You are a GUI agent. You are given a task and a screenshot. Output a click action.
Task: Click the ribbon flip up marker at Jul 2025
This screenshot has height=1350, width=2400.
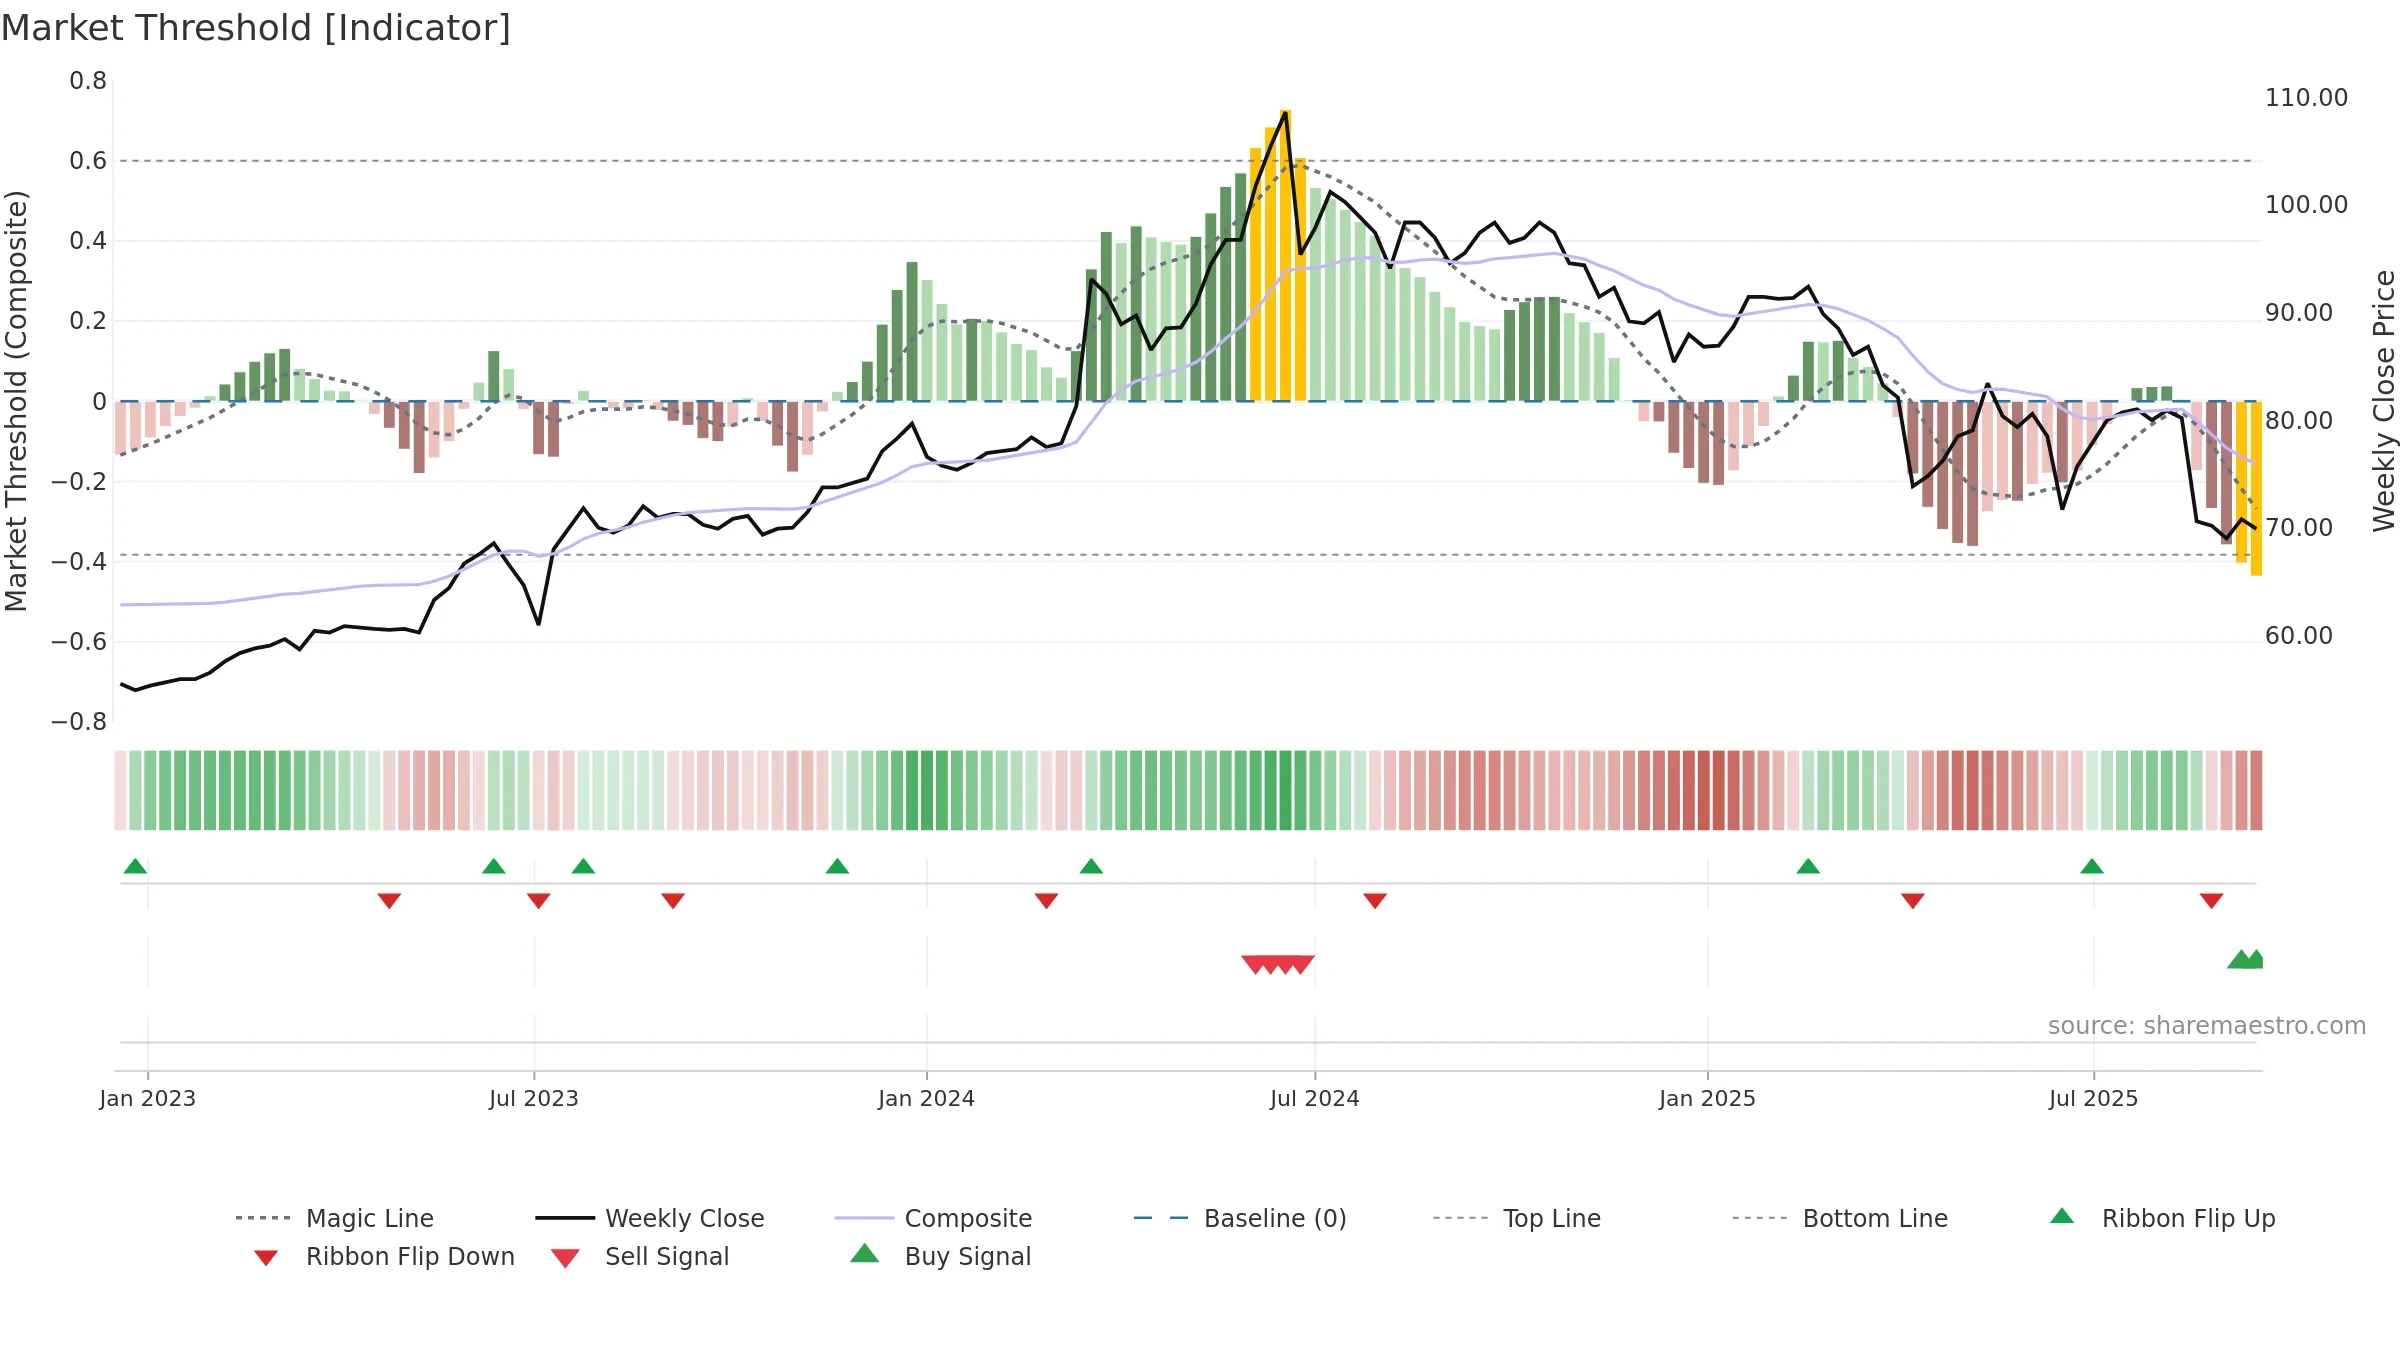2092,866
